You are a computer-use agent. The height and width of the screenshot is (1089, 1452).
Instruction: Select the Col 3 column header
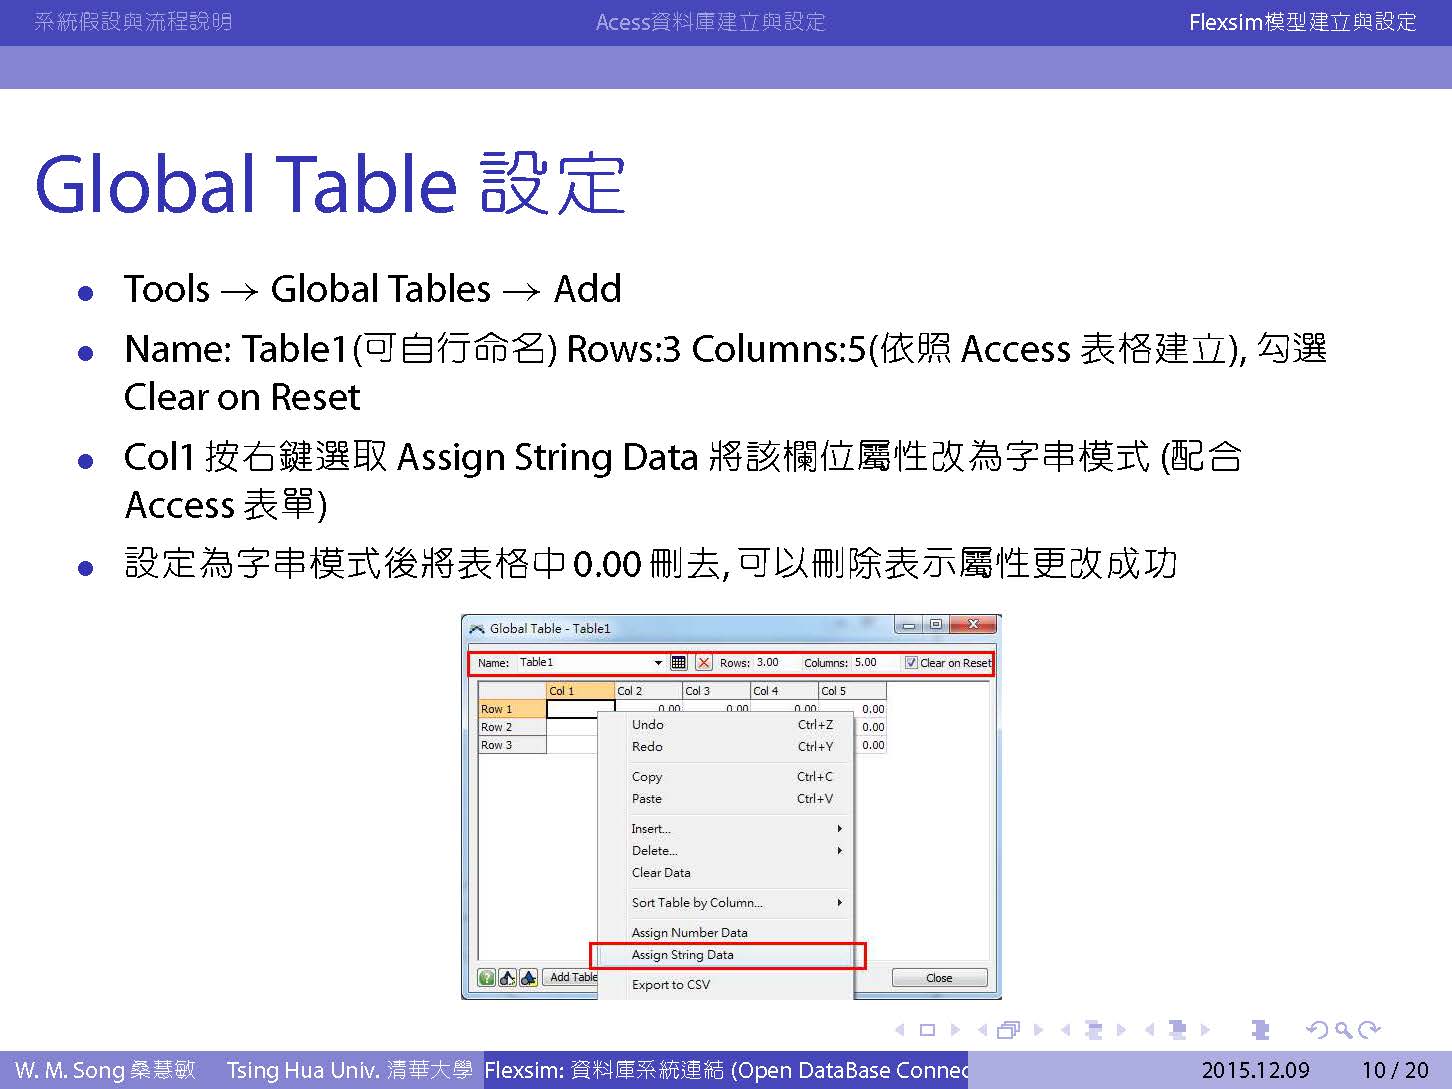tap(715, 691)
